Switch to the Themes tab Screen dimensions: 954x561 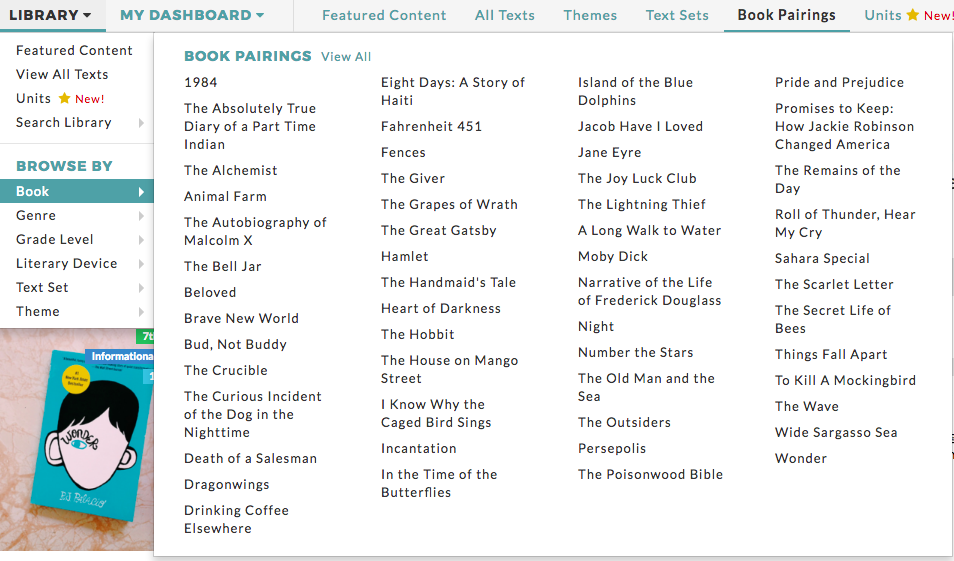pyautogui.click(x=590, y=15)
